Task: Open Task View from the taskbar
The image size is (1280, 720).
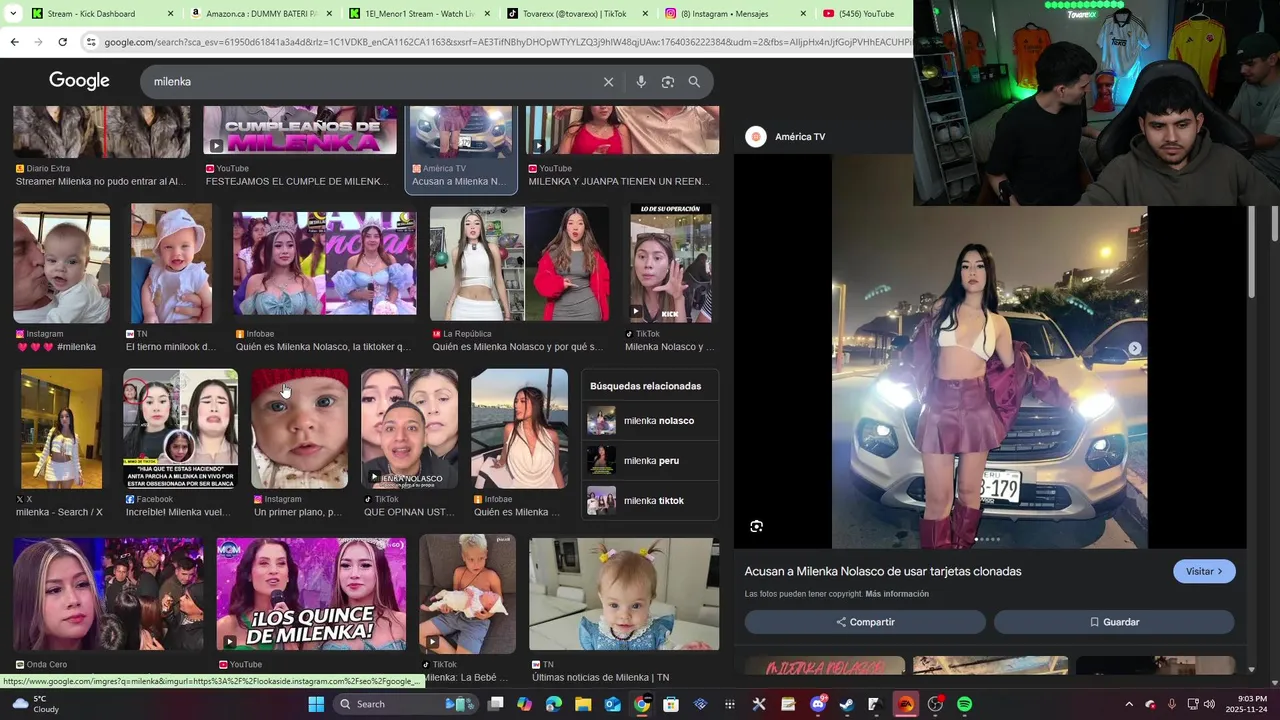Action: point(495,704)
